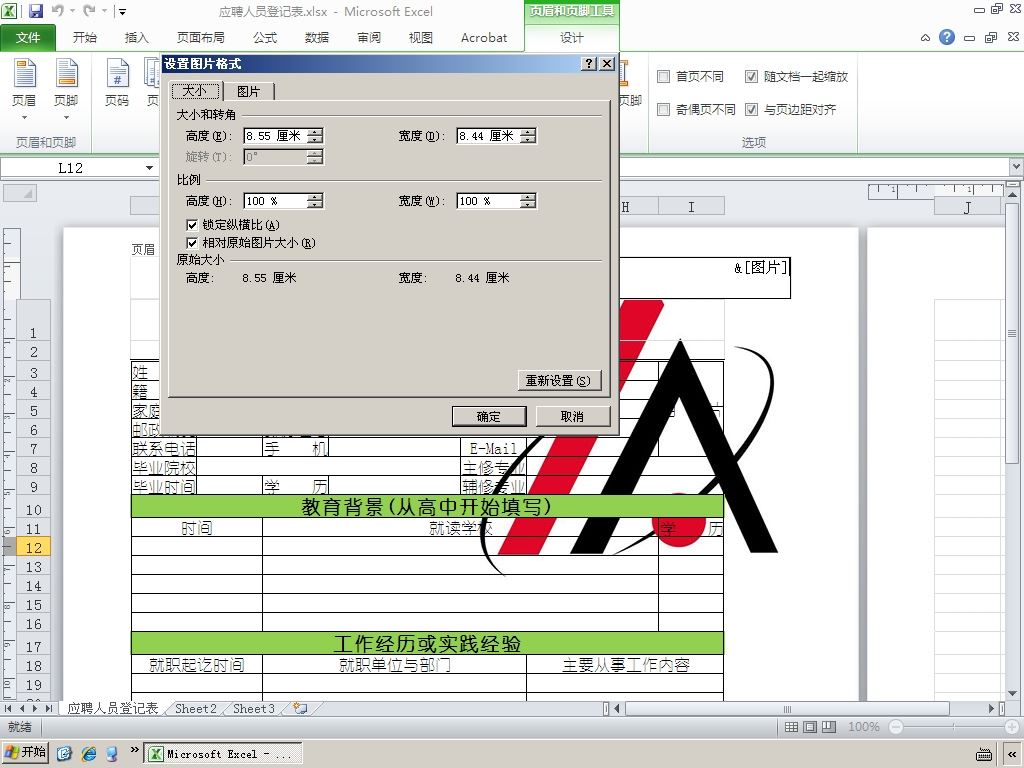The height and width of the screenshot is (768, 1024).
Task: Click the horizontal scrollbar track
Action: coord(787,709)
